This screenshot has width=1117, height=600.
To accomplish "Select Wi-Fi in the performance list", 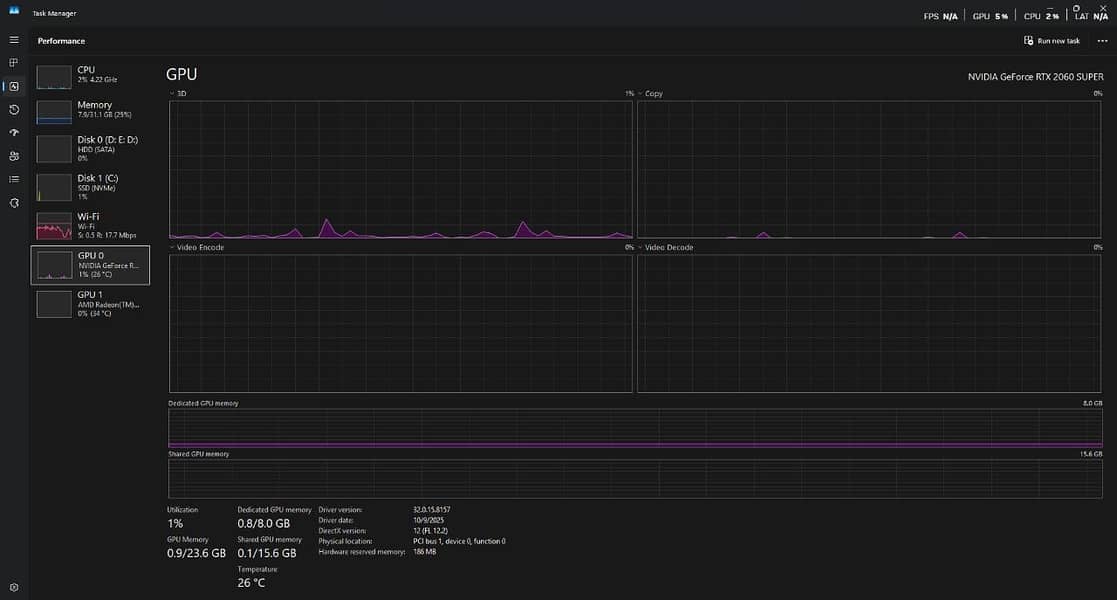I will [x=90, y=226].
